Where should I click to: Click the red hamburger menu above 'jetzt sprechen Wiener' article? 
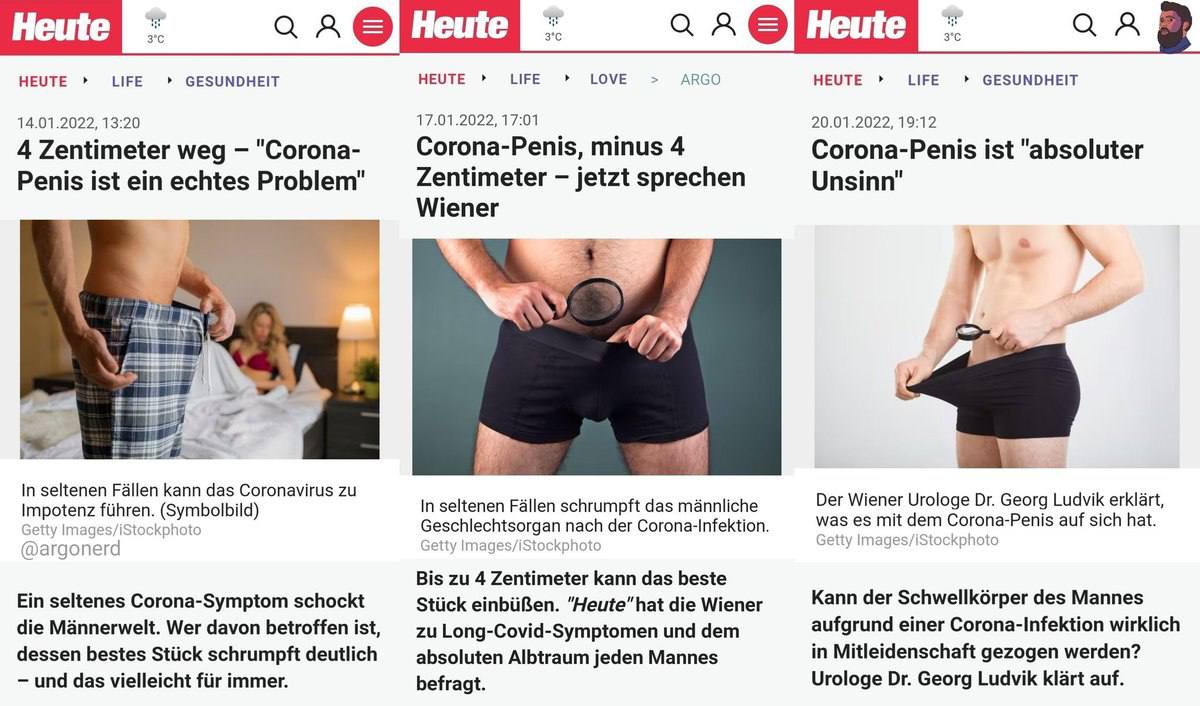pyautogui.click(x=768, y=25)
